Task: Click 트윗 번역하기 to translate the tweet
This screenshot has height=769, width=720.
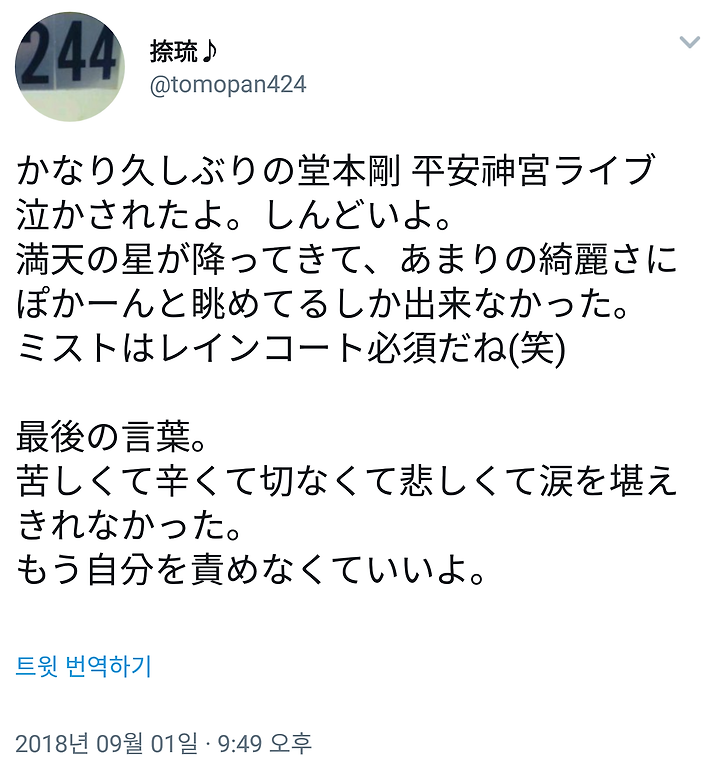Action: coord(83,666)
